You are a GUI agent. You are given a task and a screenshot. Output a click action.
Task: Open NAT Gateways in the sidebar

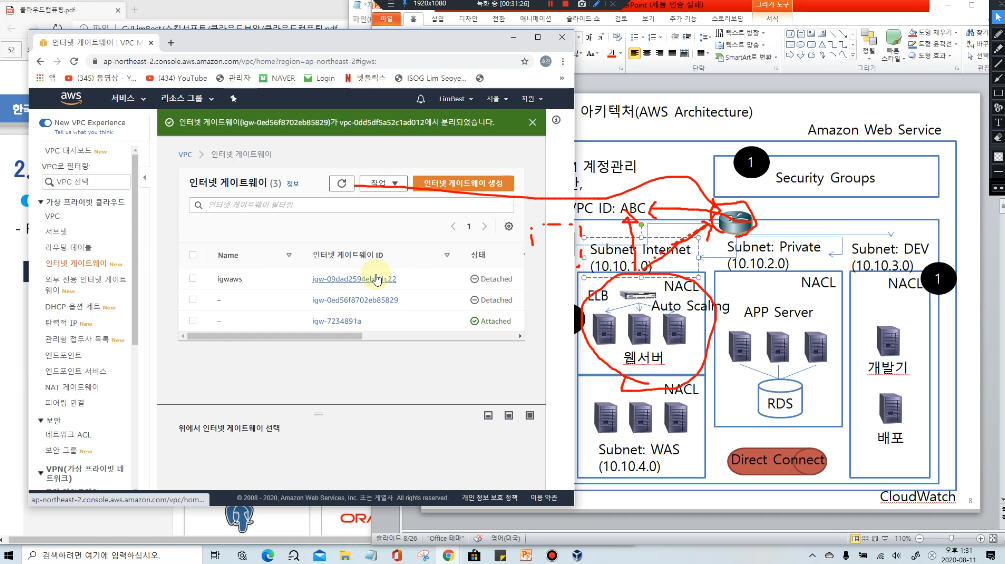click(71, 387)
